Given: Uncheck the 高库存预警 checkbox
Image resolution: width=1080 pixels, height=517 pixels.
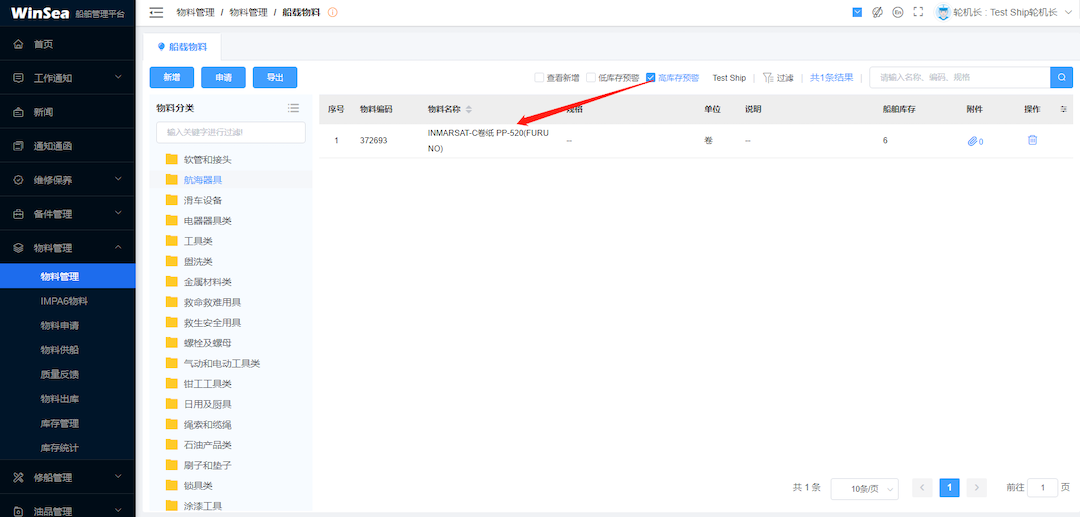Looking at the screenshot, I should tap(651, 78).
